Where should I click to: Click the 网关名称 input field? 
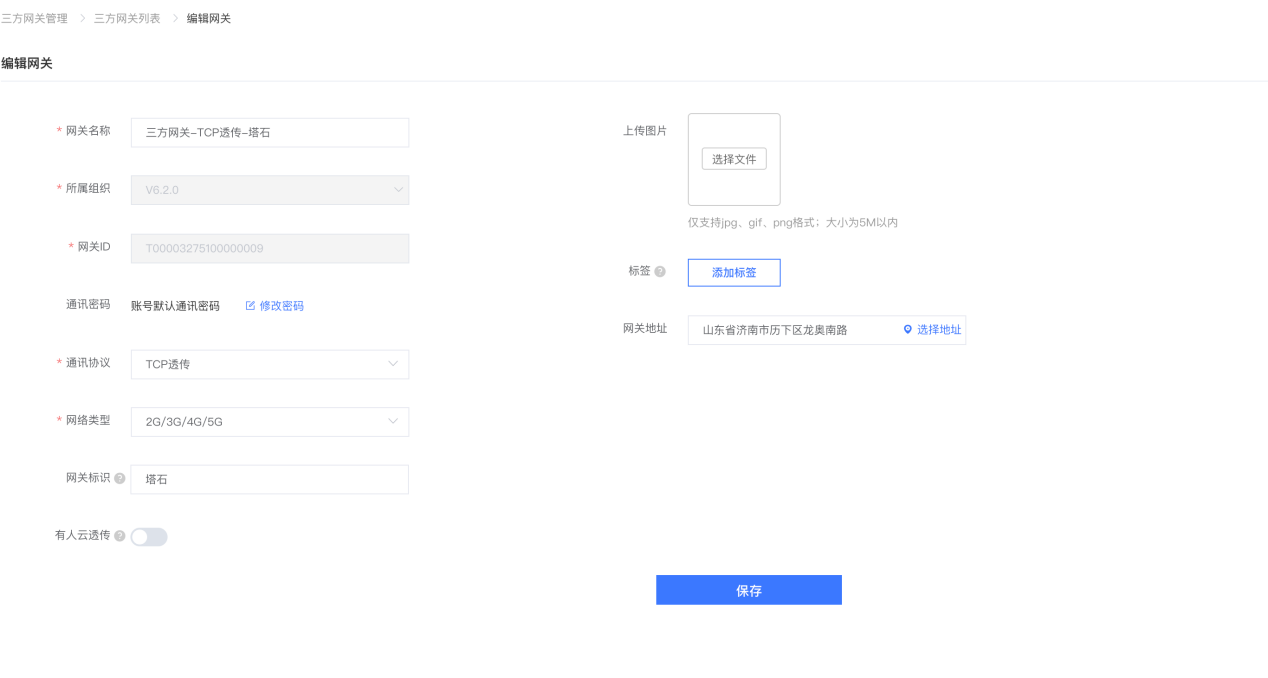click(270, 133)
